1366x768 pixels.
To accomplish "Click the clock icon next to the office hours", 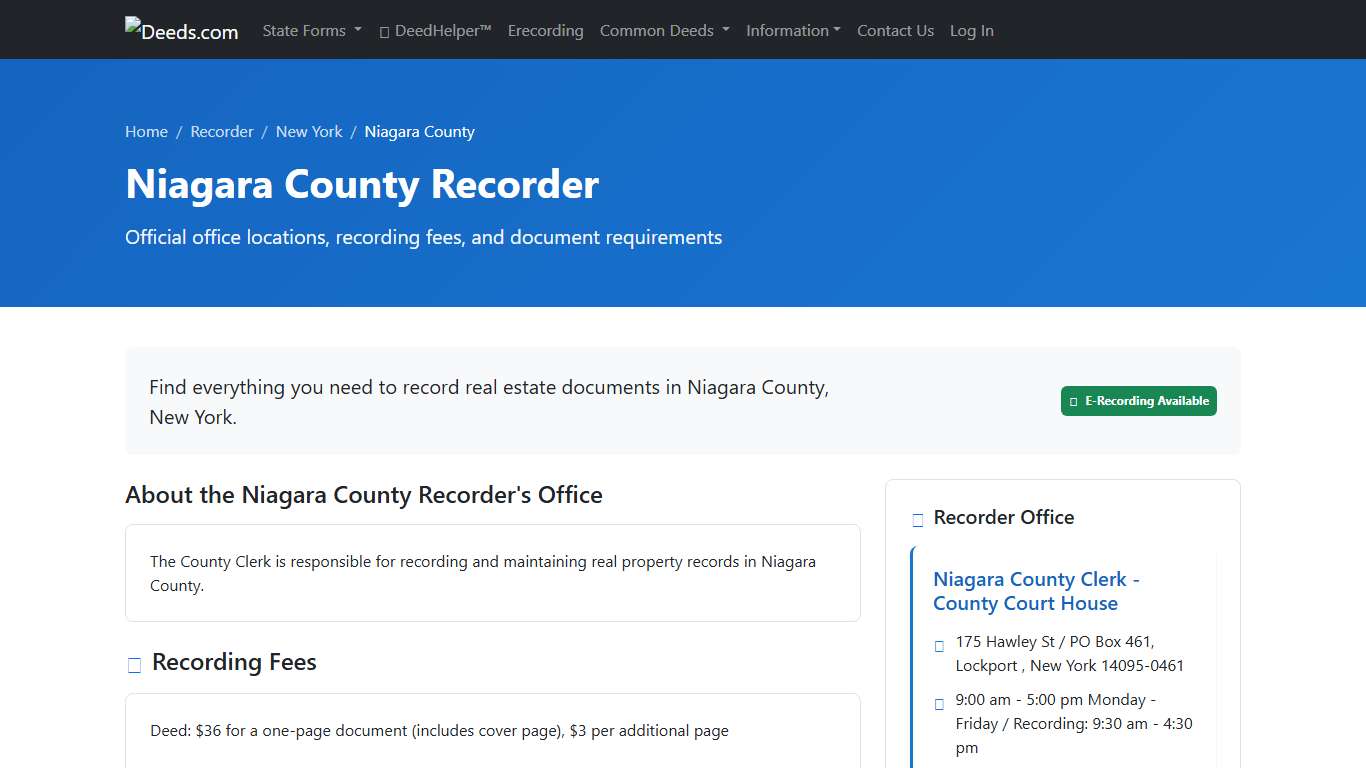I will pyautogui.click(x=938, y=703).
